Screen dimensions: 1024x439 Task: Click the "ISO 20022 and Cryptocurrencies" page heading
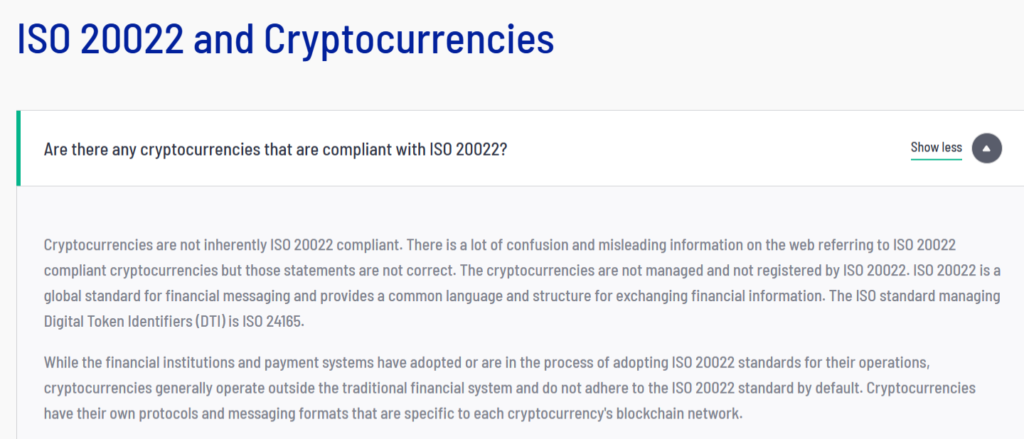[286, 39]
